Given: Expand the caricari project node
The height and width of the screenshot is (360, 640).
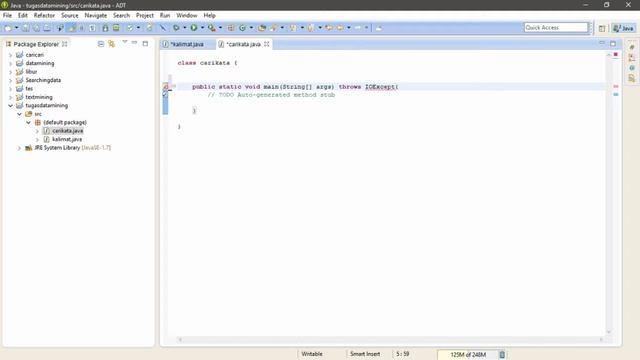Looking at the screenshot, I should coord(11,55).
